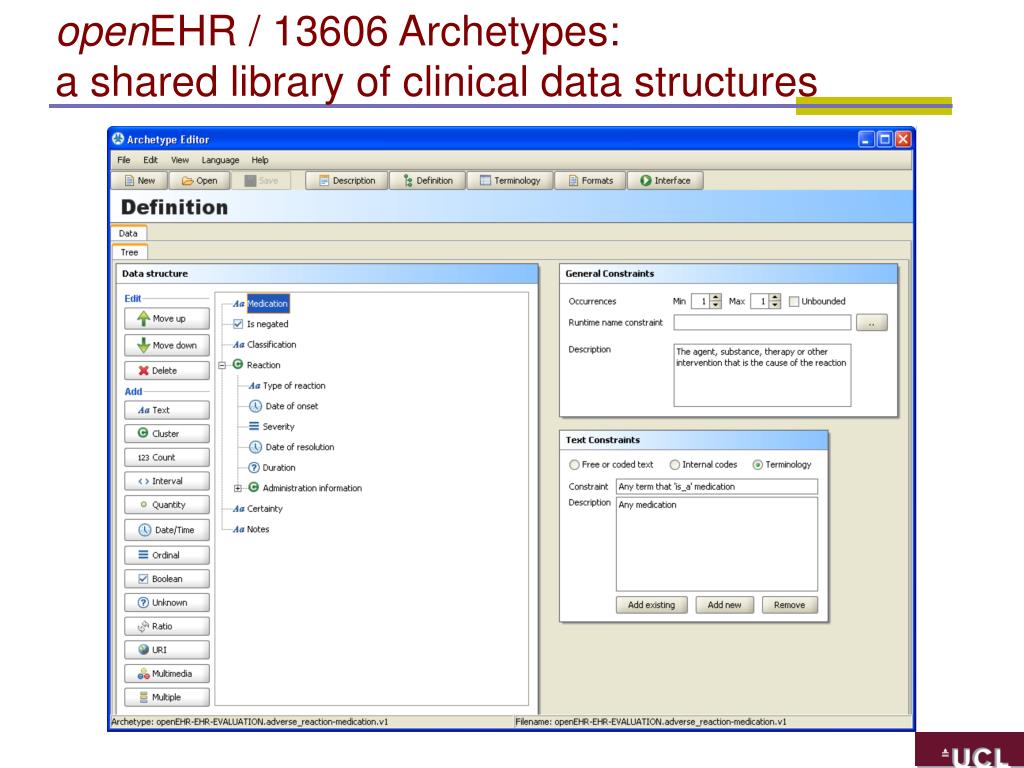
Task: Open the Formats view
Action: click(x=590, y=181)
